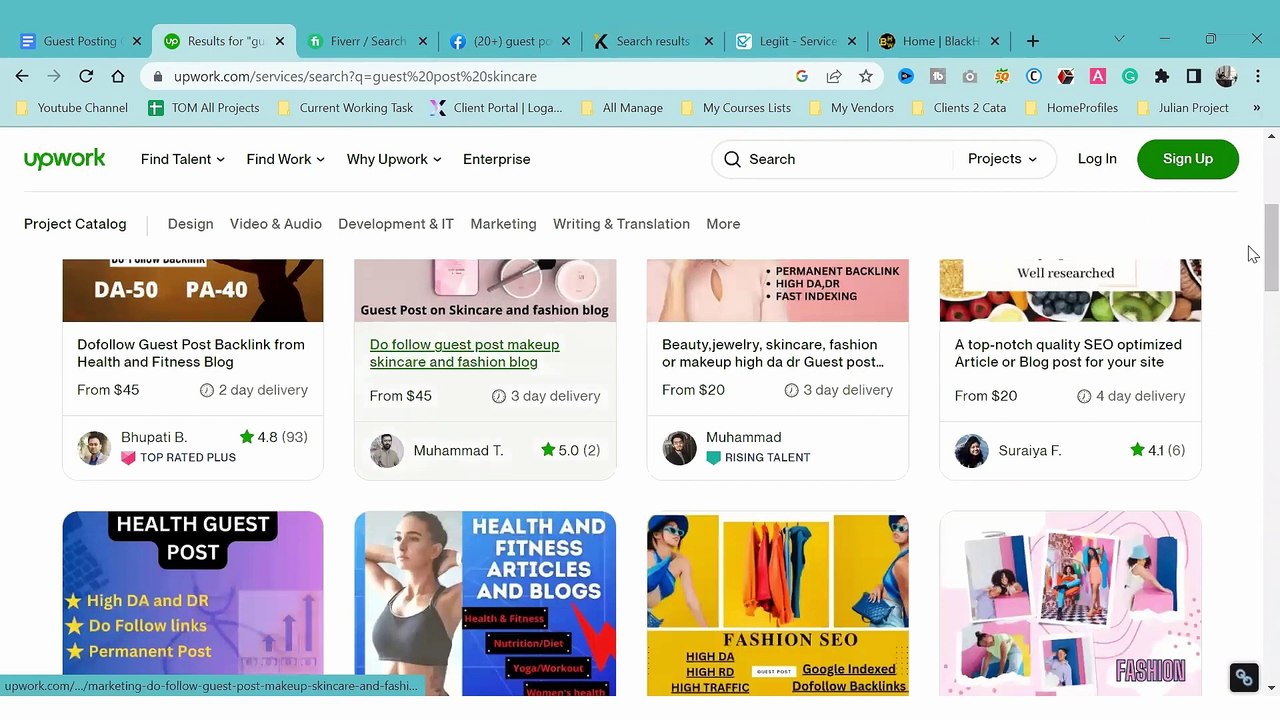The image size is (1280, 720).
Task: Open the Extensions puzzle icon
Action: [x=1162, y=76]
